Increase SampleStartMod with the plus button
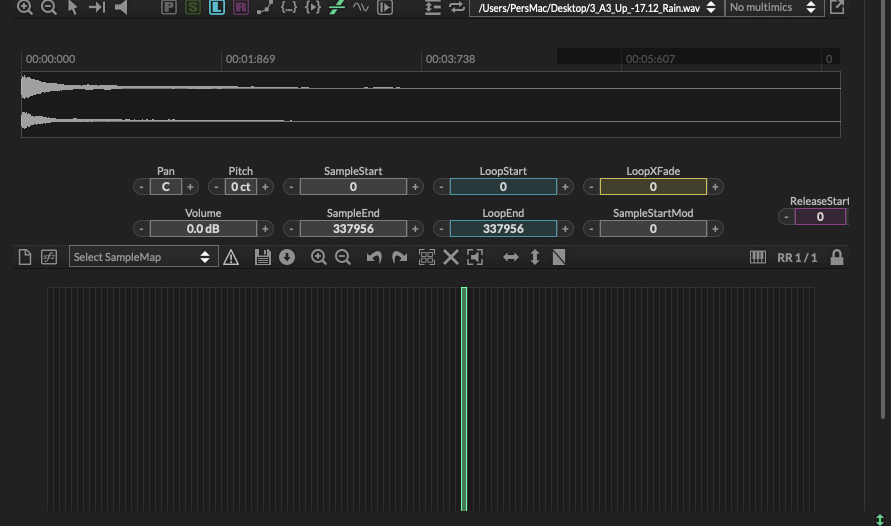 coord(715,229)
